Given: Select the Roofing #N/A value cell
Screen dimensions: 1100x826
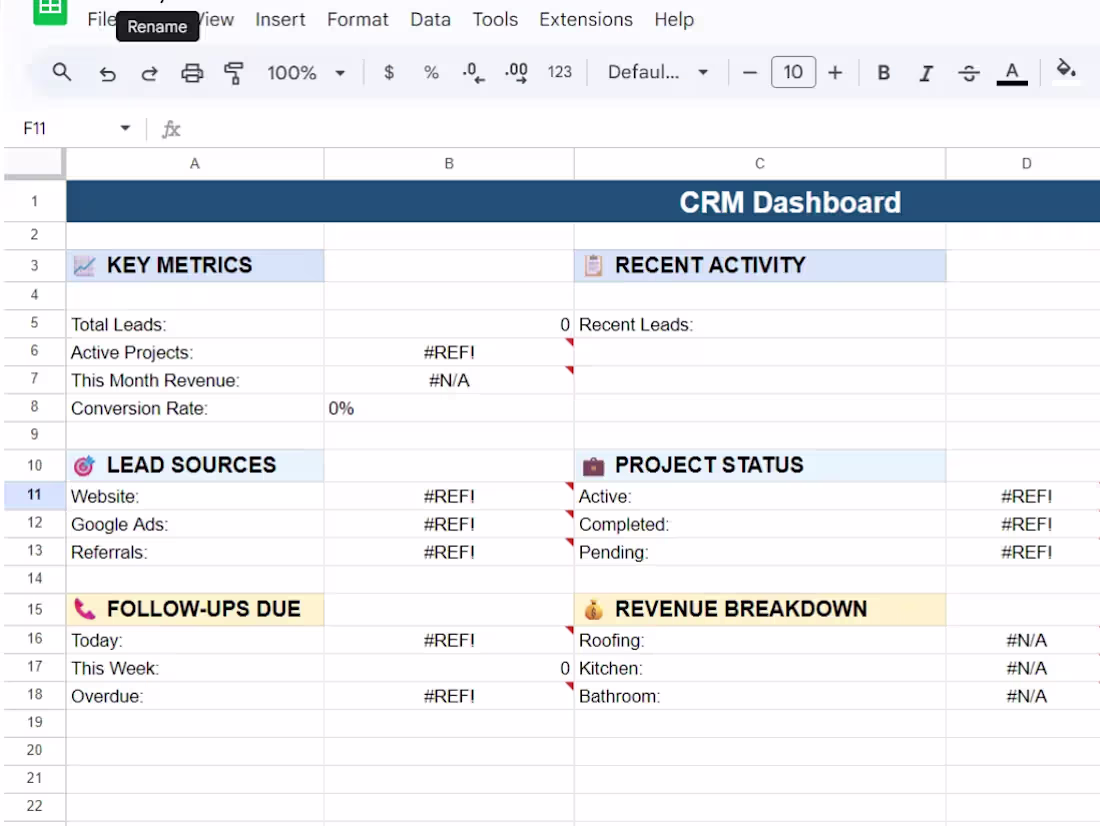Looking at the screenshot, I should pos(1023,640).
